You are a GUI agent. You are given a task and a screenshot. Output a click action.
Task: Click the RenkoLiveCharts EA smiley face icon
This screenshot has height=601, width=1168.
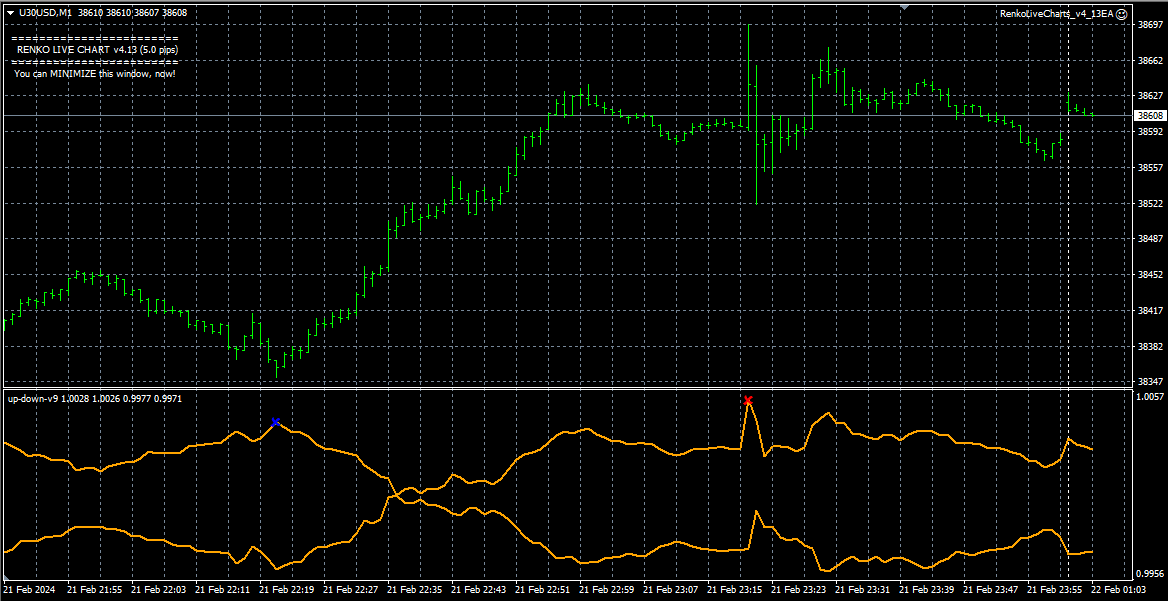(x=1122, y=13)
